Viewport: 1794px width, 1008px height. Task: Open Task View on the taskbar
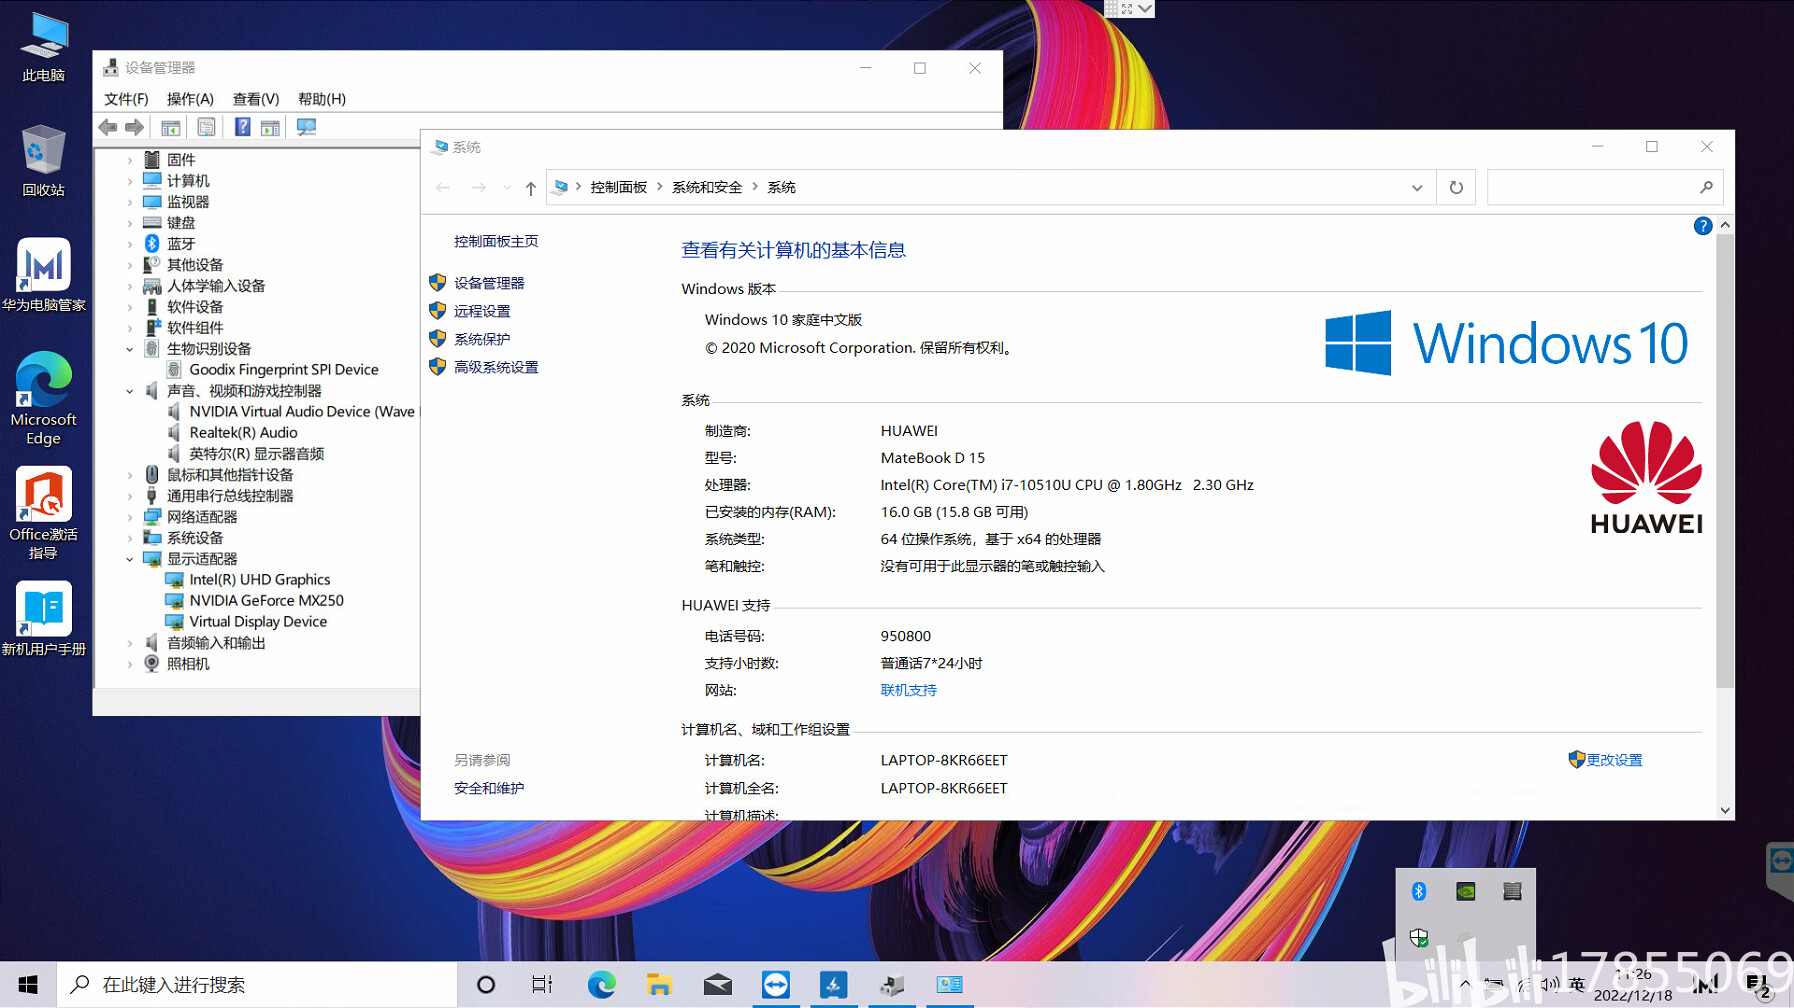click(x=542, y=984)
